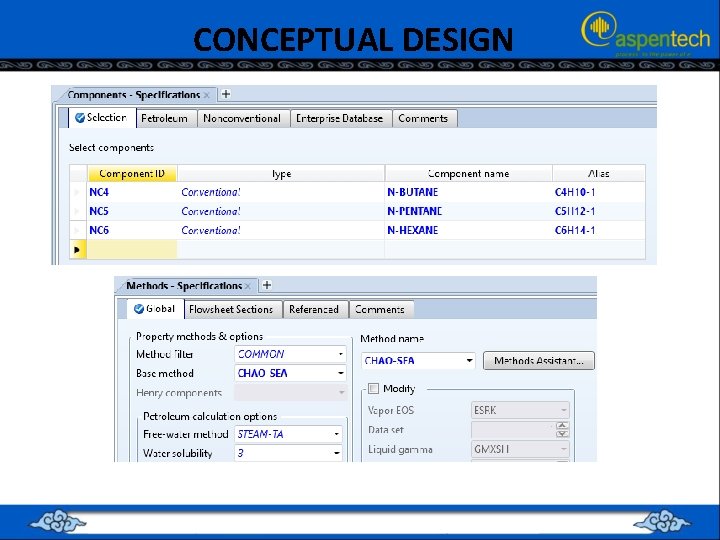The height and width of the screenshot is (540, 720).
Task: Select the Global tab
Action: (x=156, y=309)
